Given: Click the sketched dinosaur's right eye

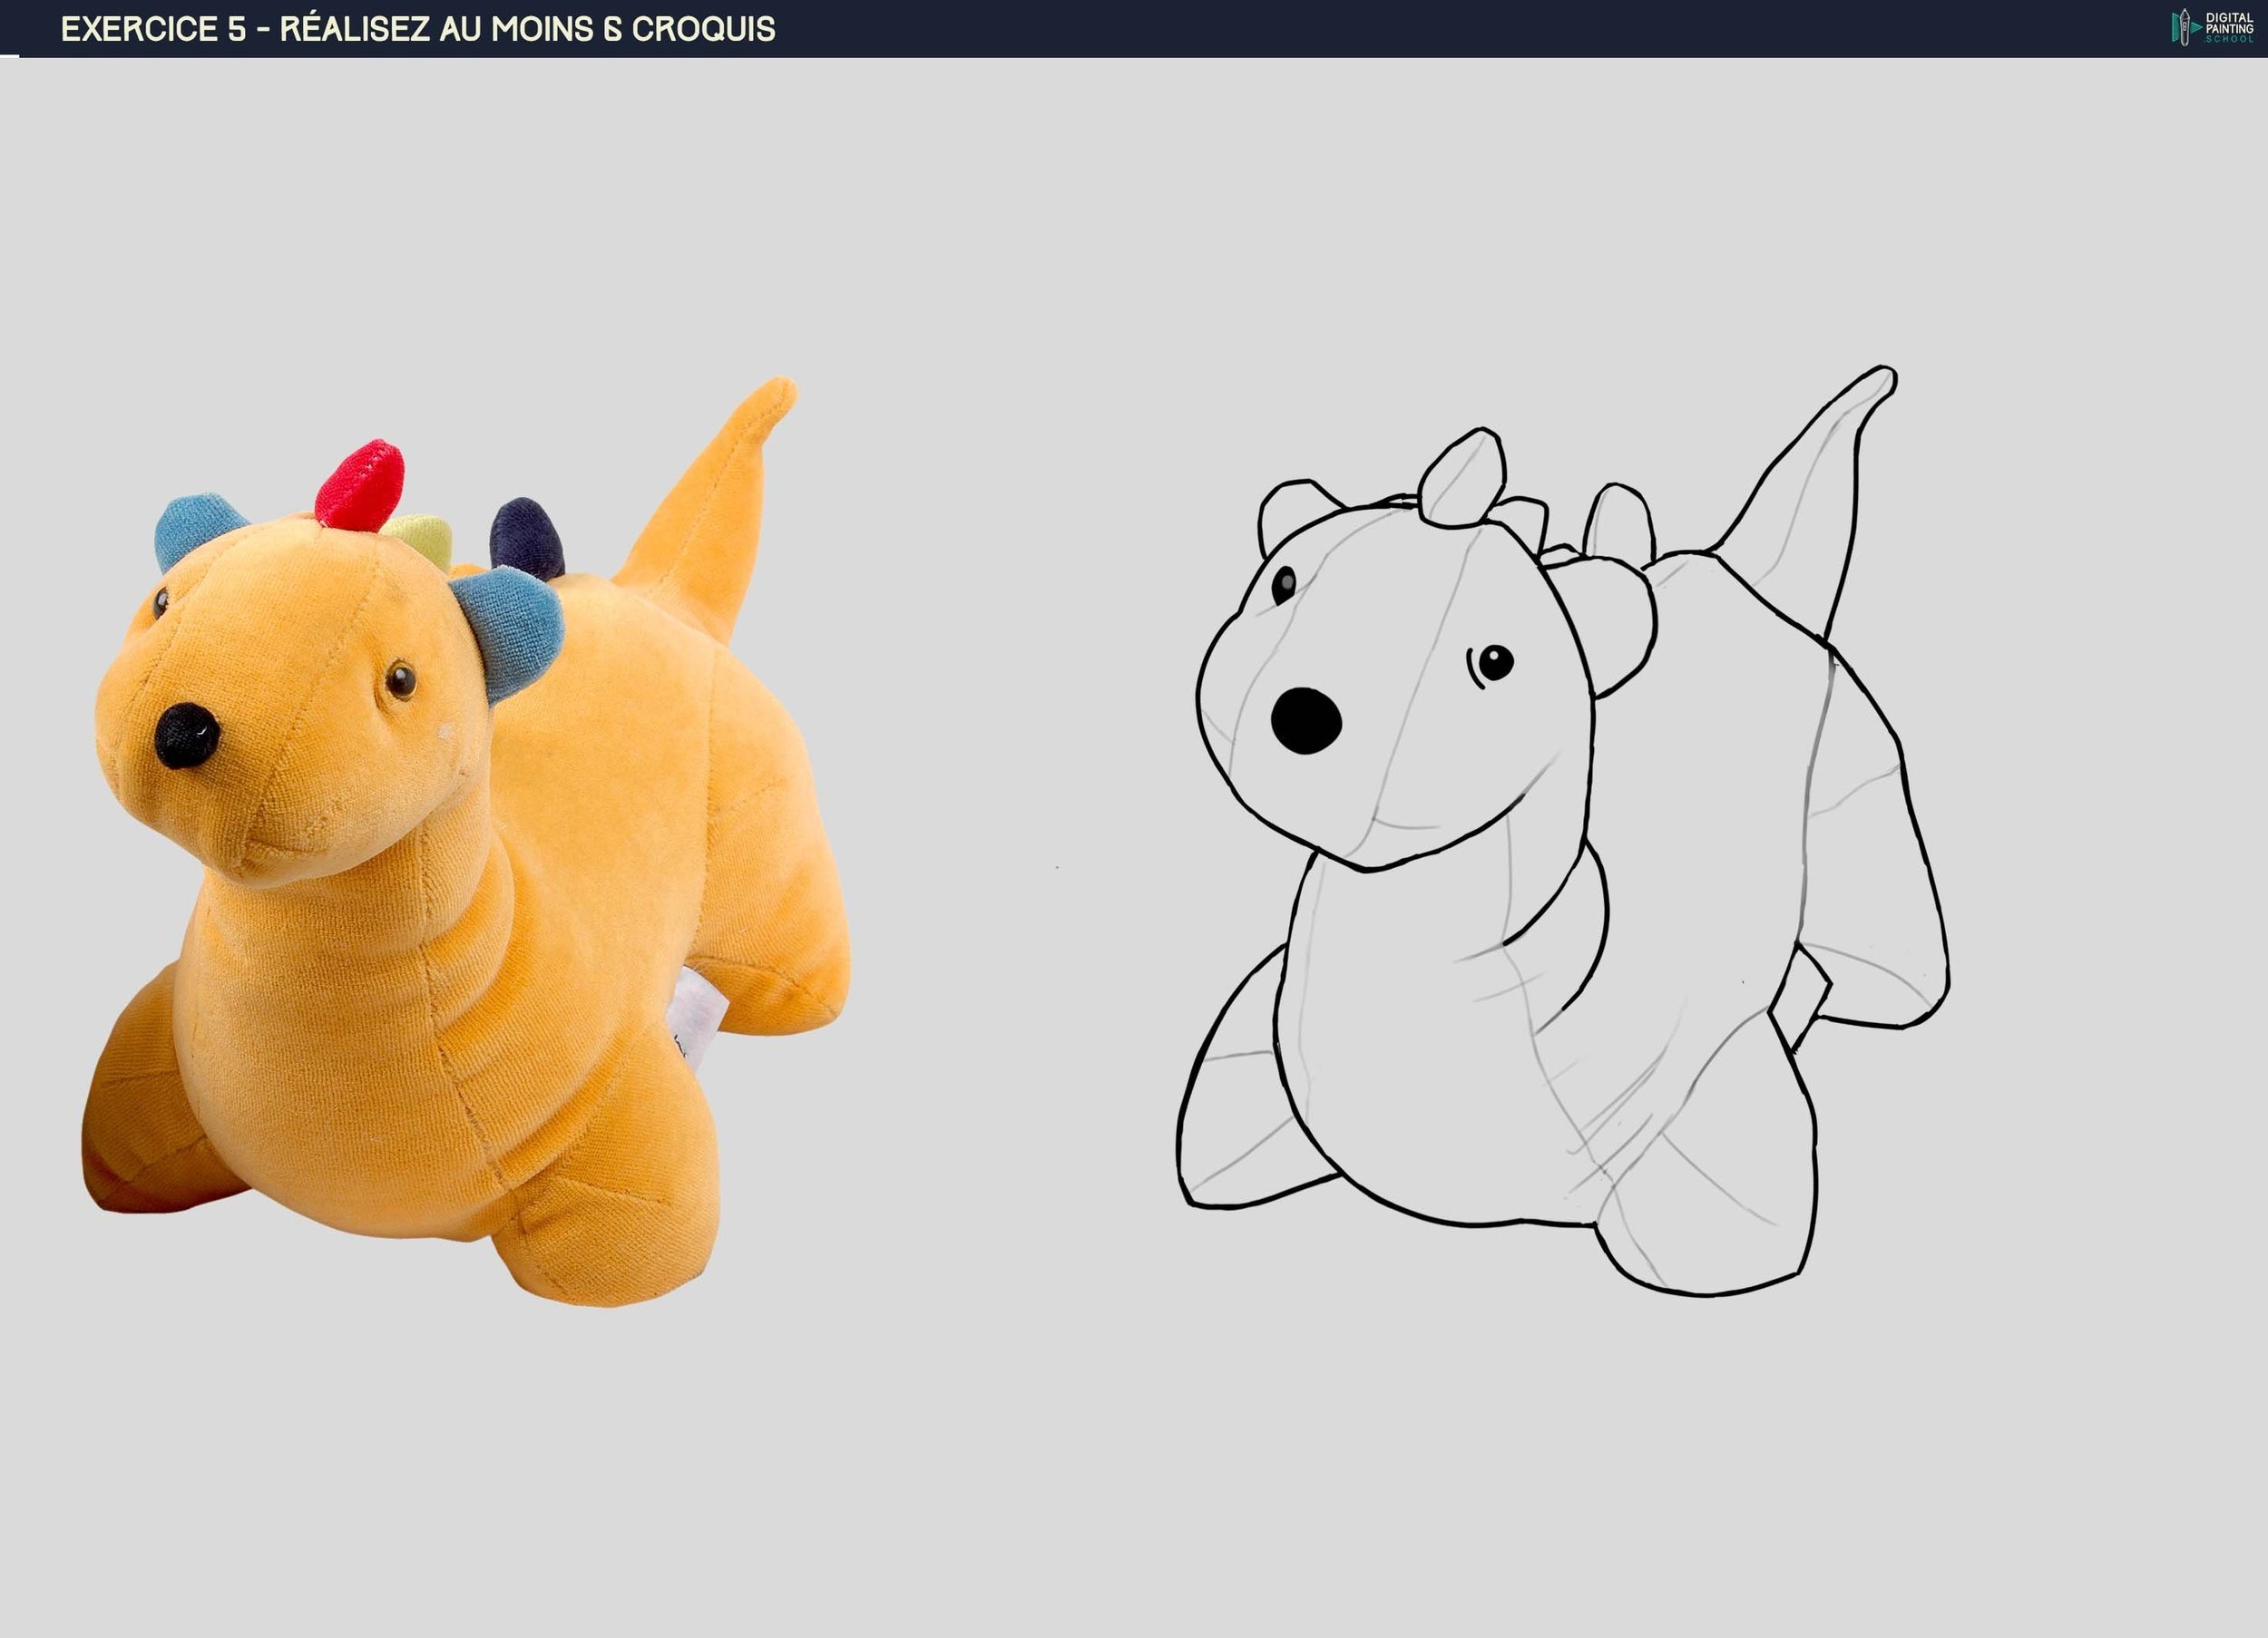Looking at the screenshot, I should click(x=1496, y=661).
